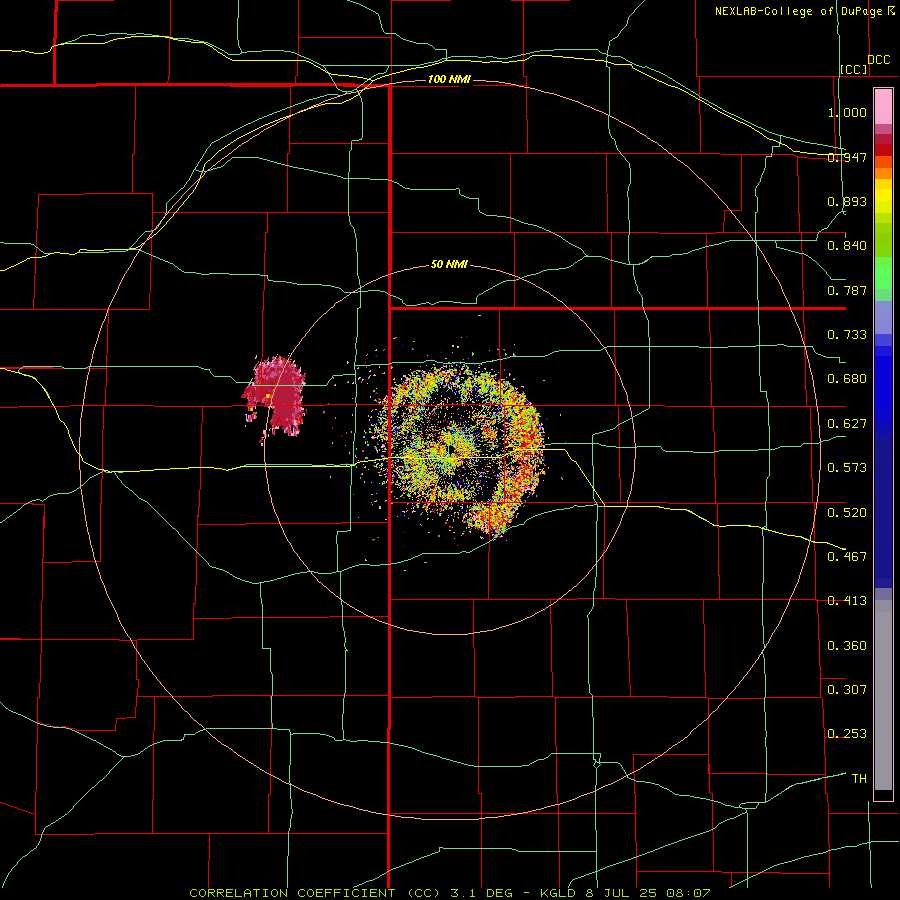The width and height of the screenshot is (900, 900).
Task: Click the radar site marker at echo center
Action: pyautogui.click(x=452, y=449)
